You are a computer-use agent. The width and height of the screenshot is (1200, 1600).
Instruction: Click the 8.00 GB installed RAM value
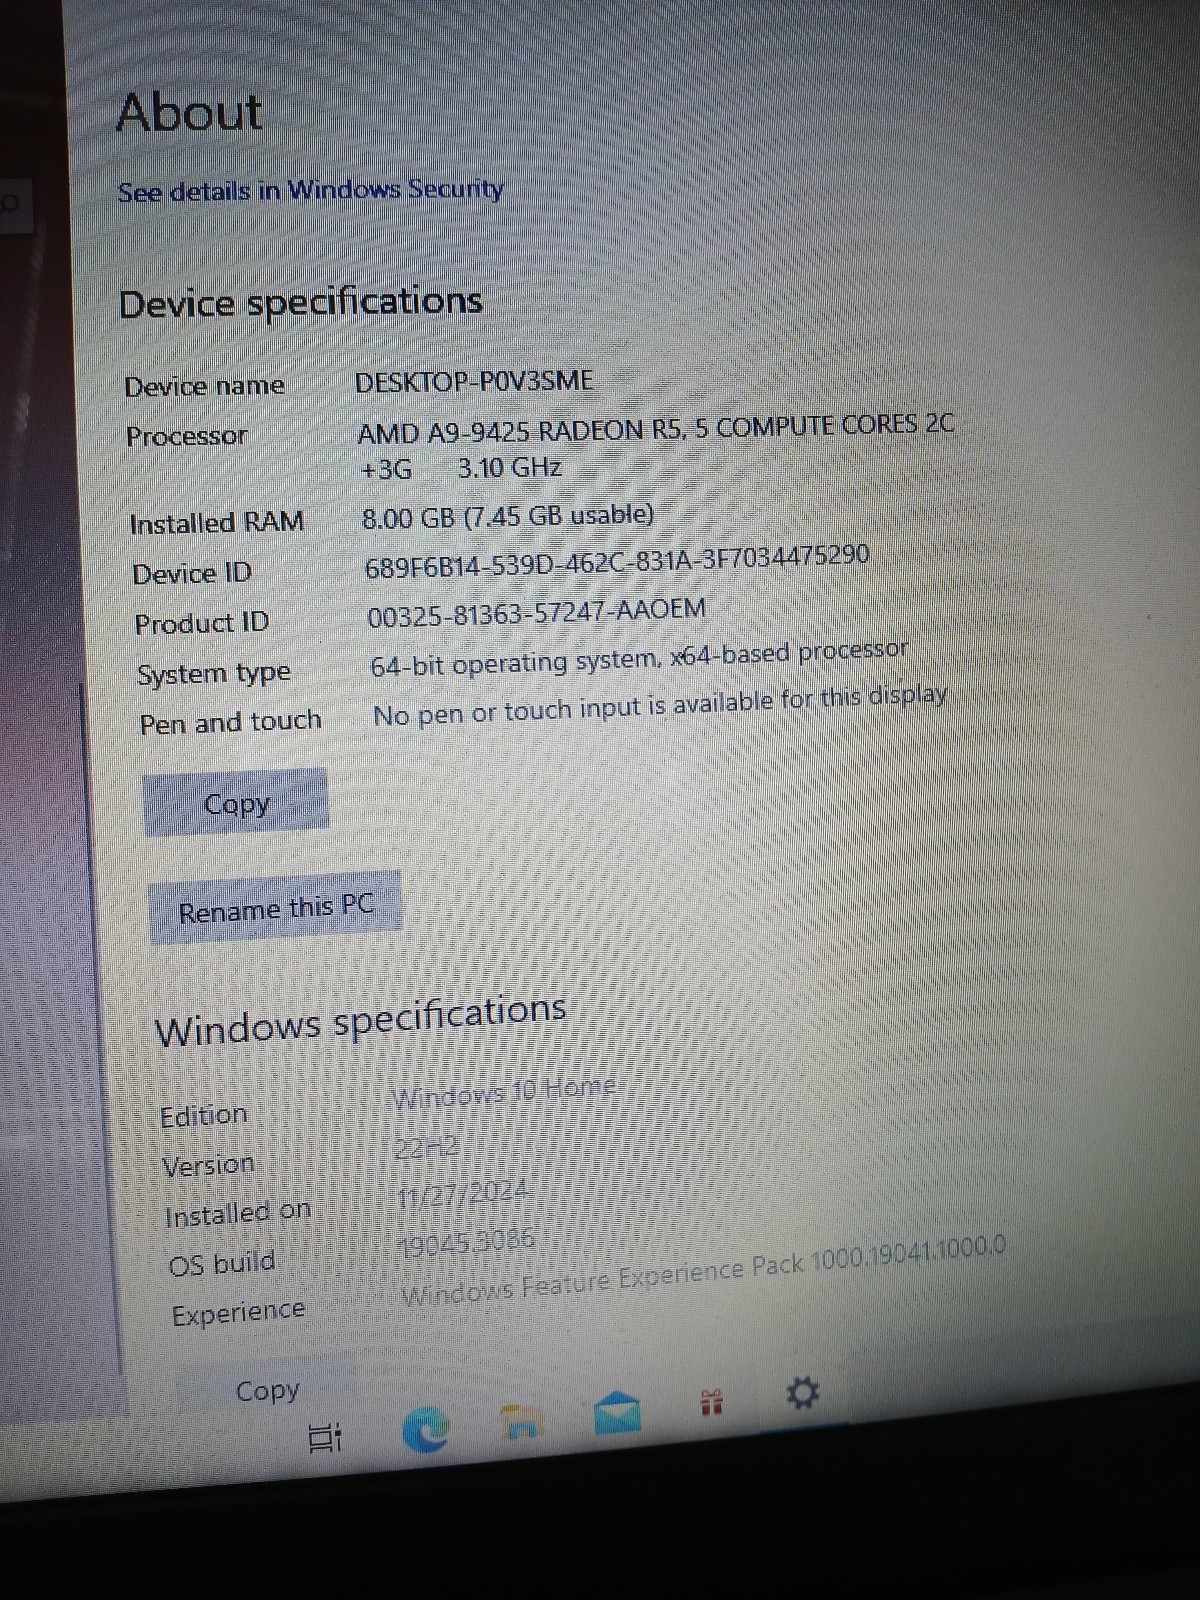pos(508,516)
